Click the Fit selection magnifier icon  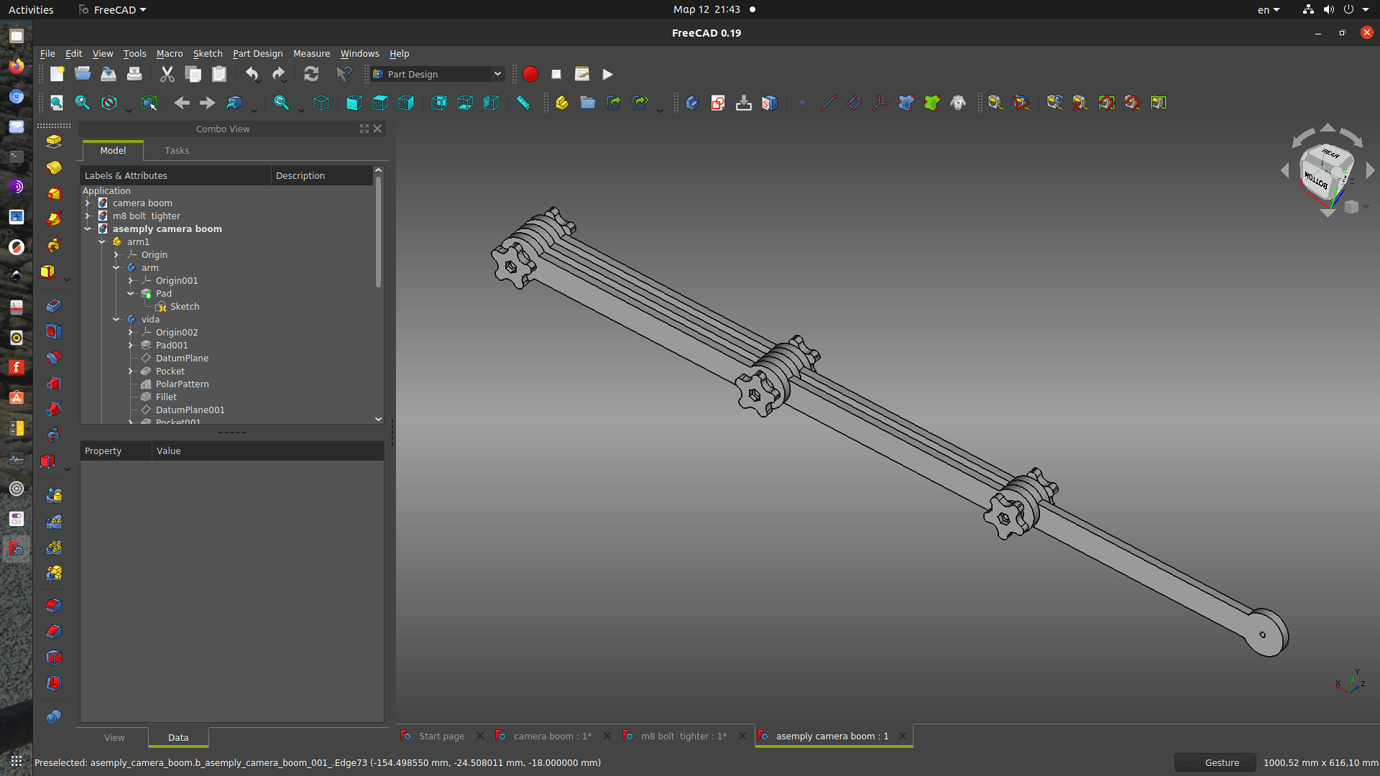coord(83,102)
